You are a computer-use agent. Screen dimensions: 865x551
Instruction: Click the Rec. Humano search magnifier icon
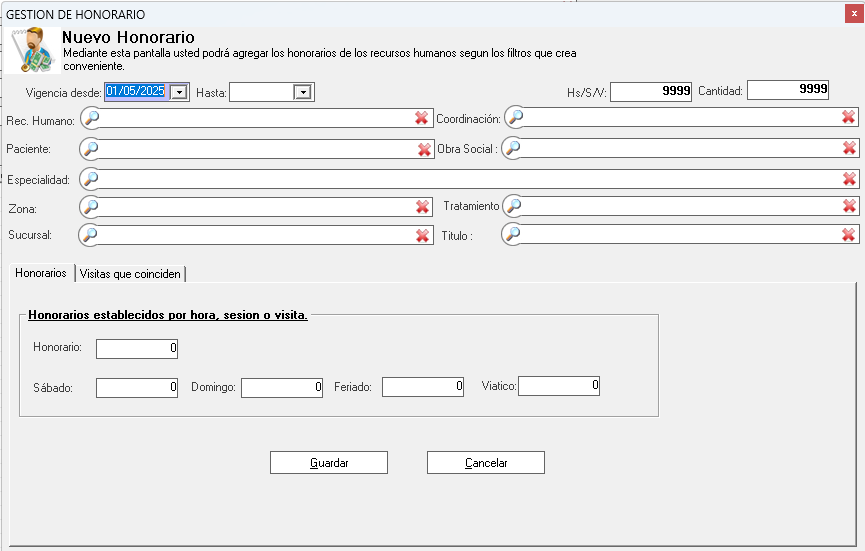point(91,118)
